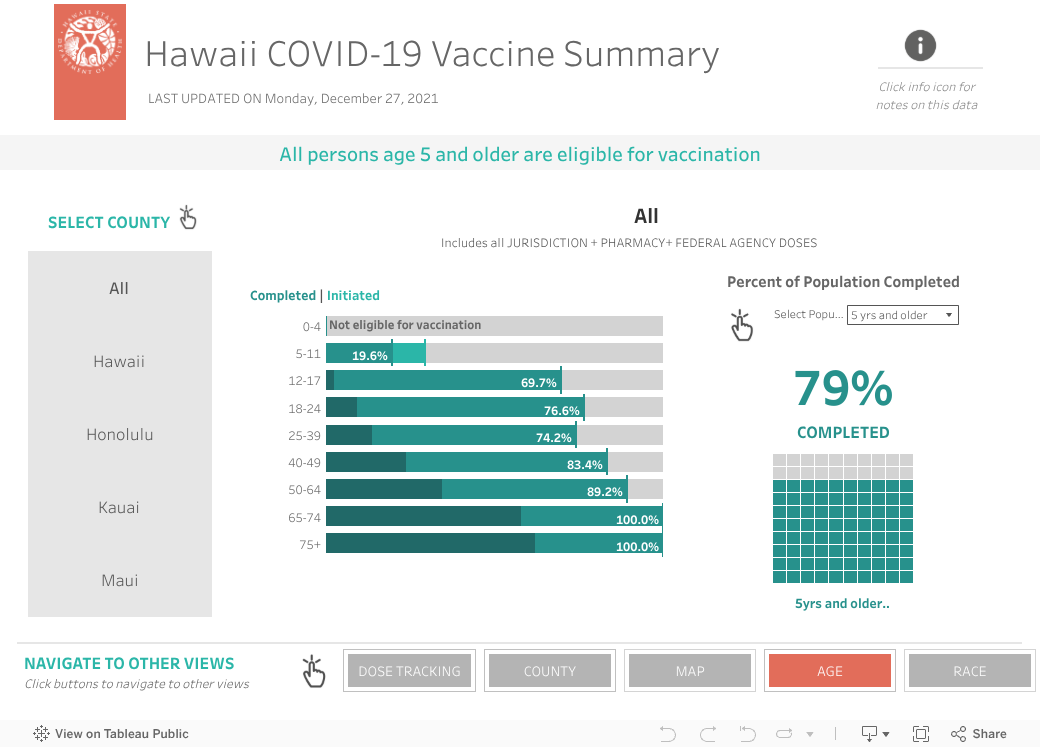Click the undo icon in Tableau toolbar
The height and width of the screenshot is (747, 1040).
click(x=668, y=734)
